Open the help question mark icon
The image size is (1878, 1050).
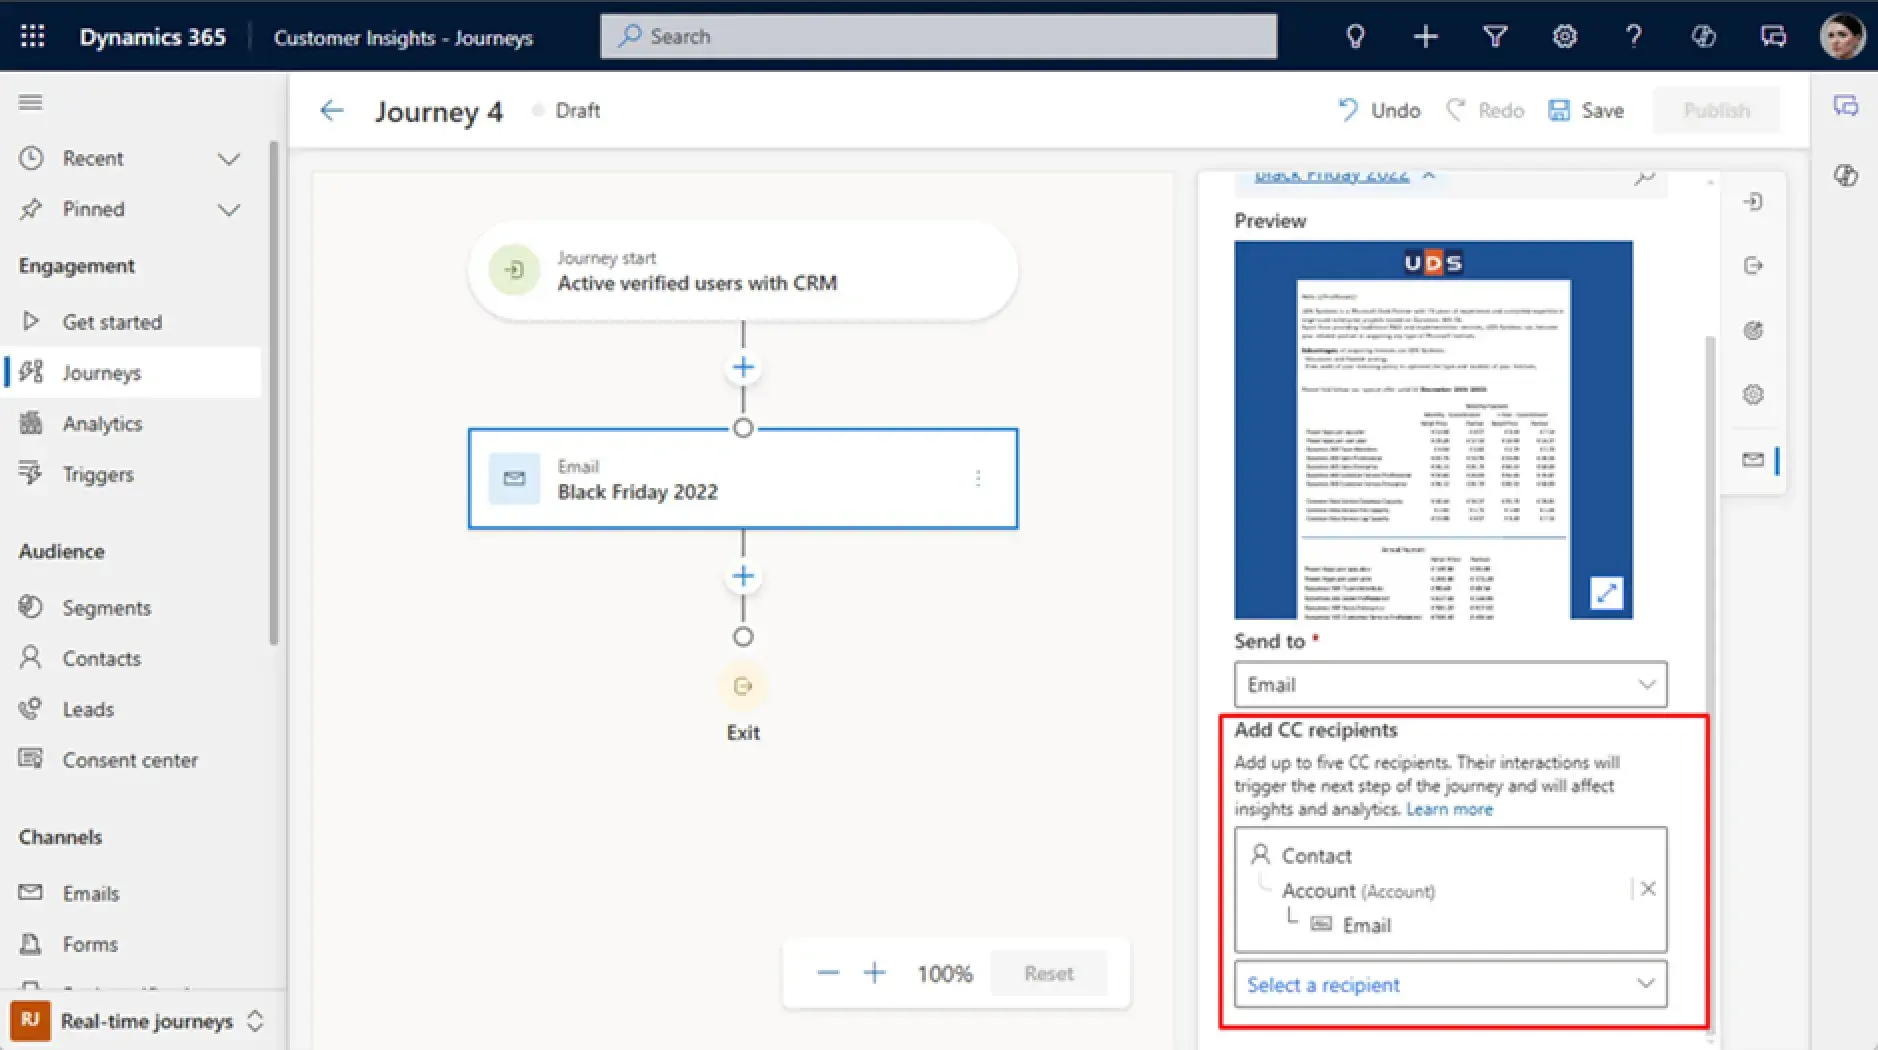coord(1634,37)
